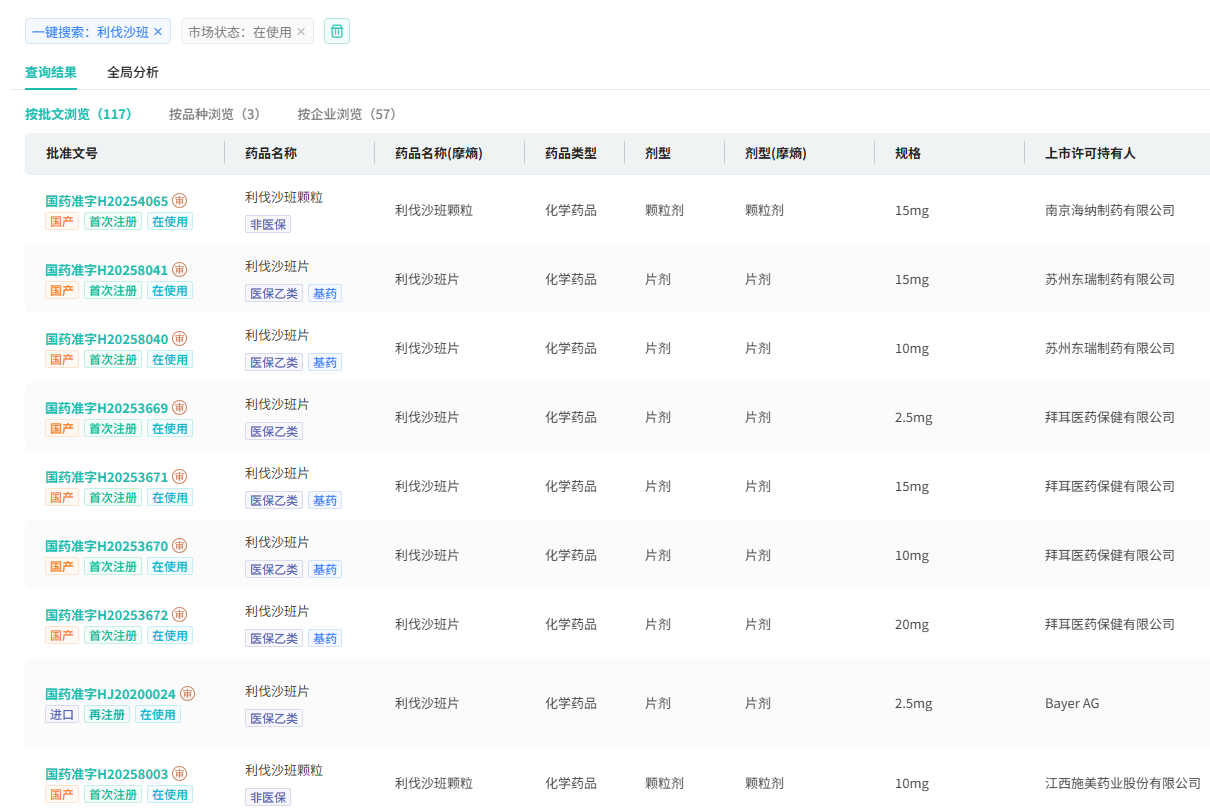Click the 上市许可持有人 column header
The image size is (1210, 809).
(x=1090, y=153)
